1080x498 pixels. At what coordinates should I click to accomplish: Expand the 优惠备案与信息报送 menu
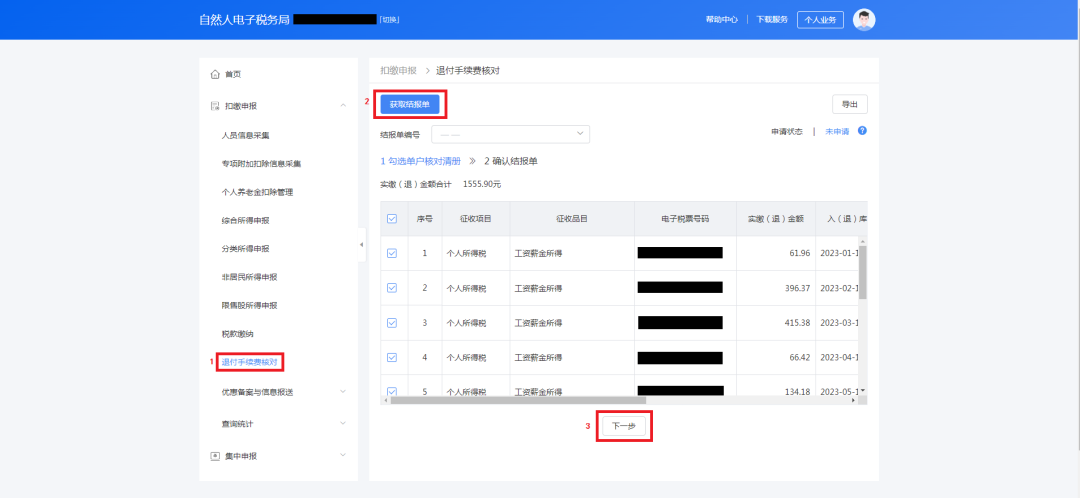[343, 392]
